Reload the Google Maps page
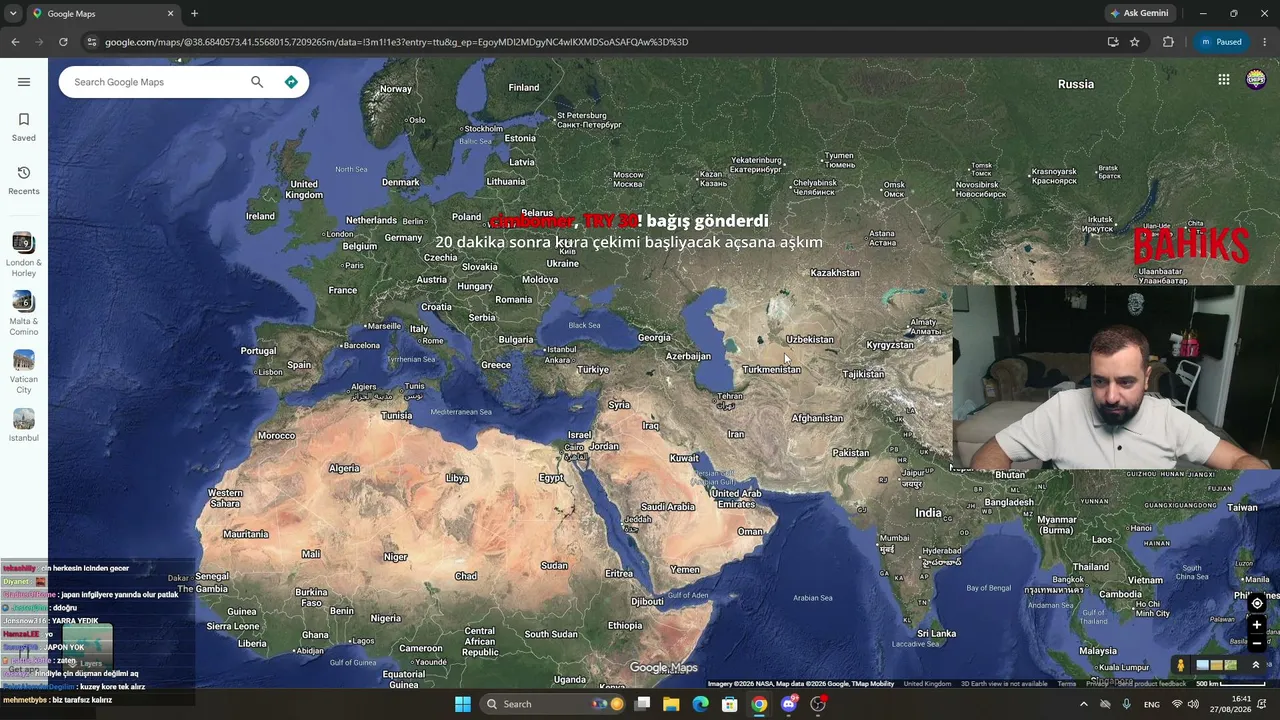Viewport: 1280px width, 720px height. click(63, 42)
